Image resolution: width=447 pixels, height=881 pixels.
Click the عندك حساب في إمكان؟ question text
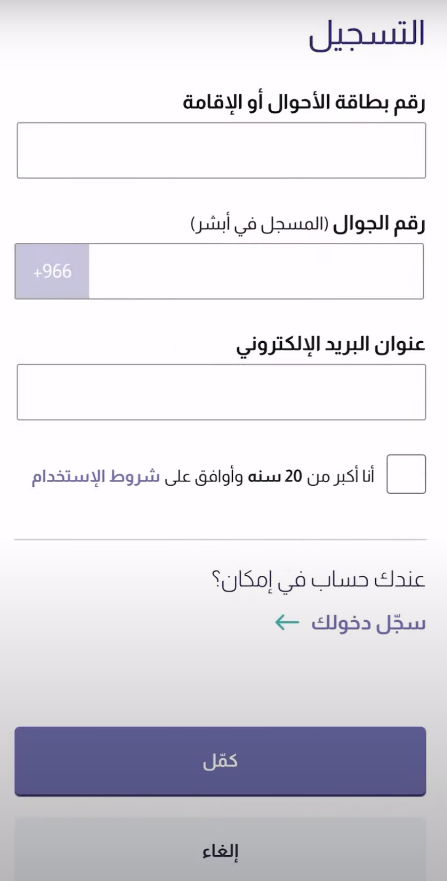318,580
